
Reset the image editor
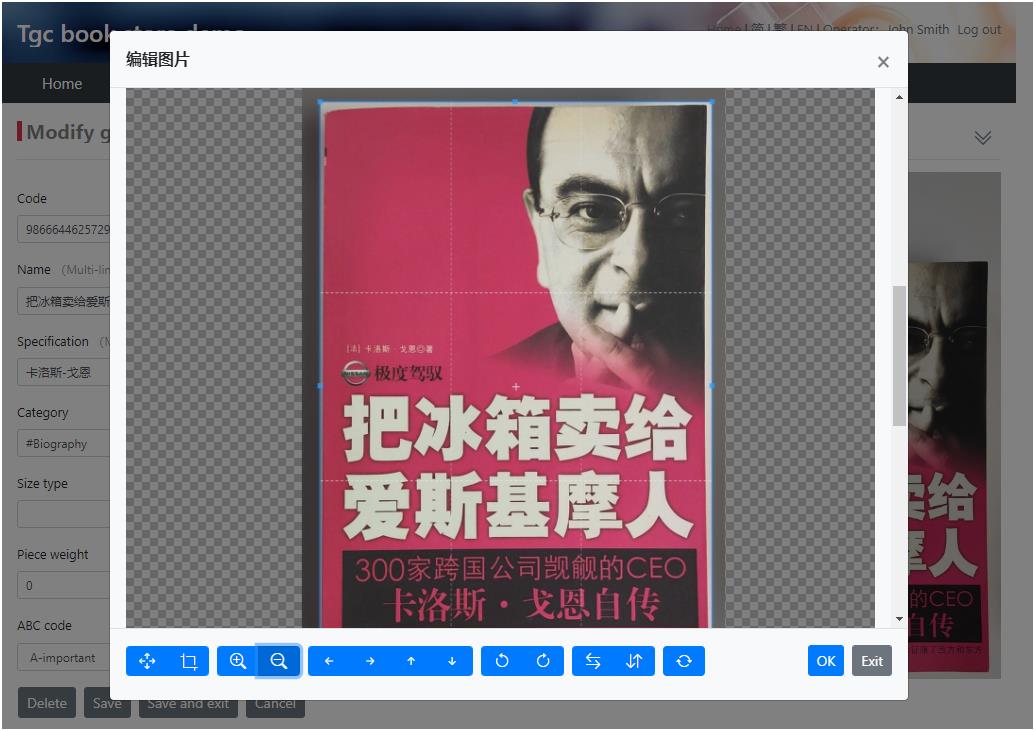point(684,661)
